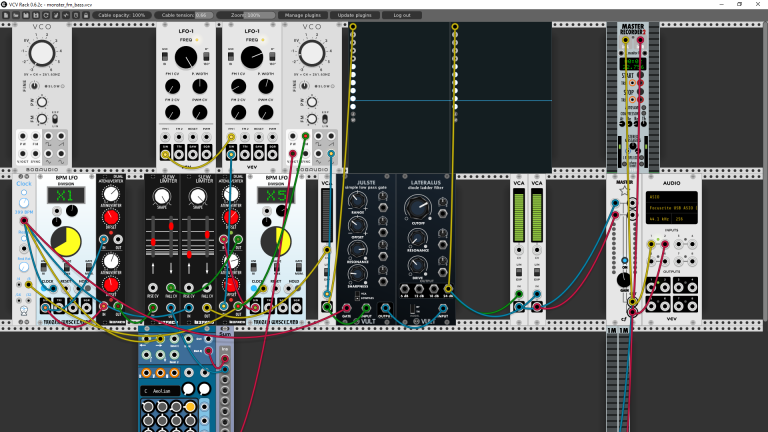Adjust the Cable opacity slider
The image size is (768, 432).
point(121,15)
